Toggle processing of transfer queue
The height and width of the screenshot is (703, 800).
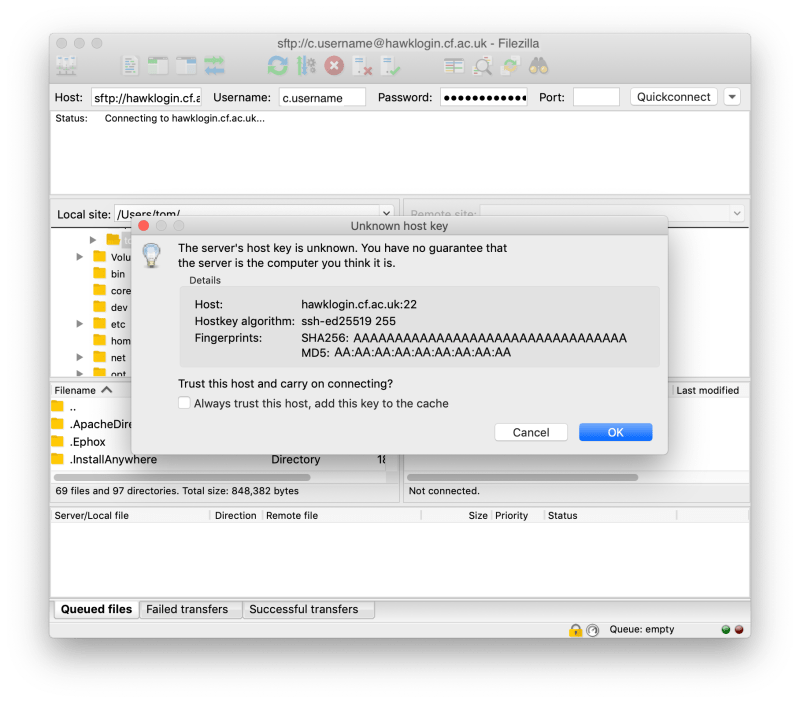coord(306,66)
